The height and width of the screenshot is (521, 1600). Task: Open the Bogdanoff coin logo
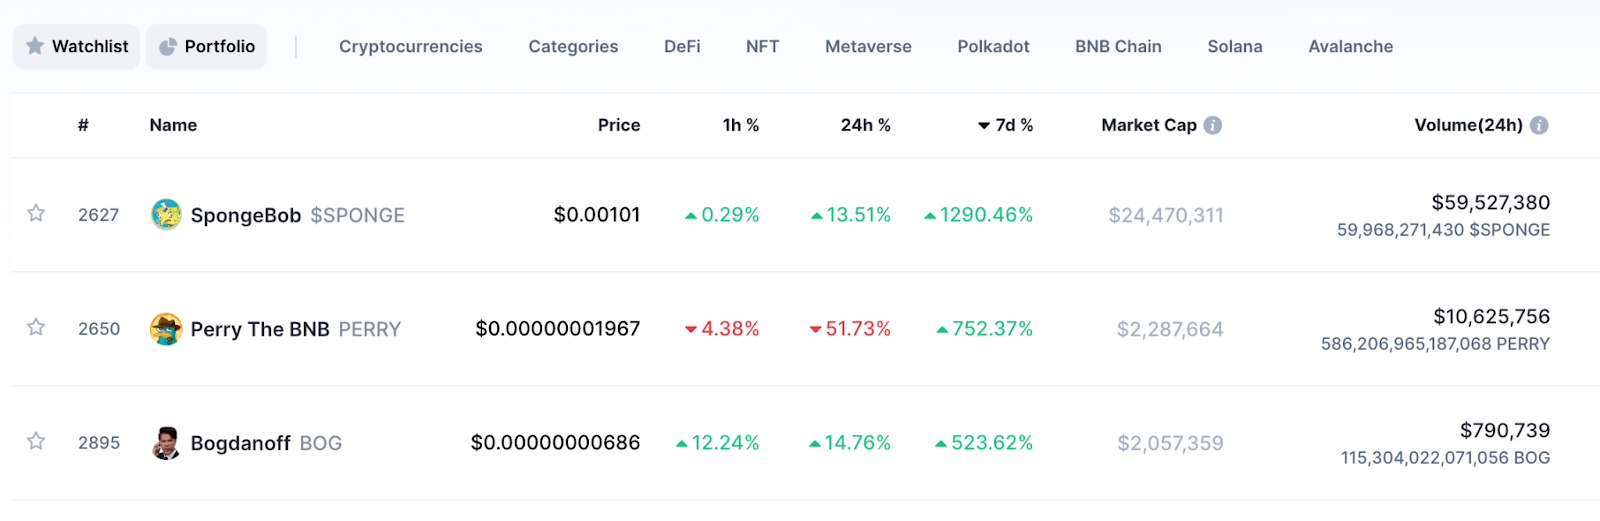point(166,442)
